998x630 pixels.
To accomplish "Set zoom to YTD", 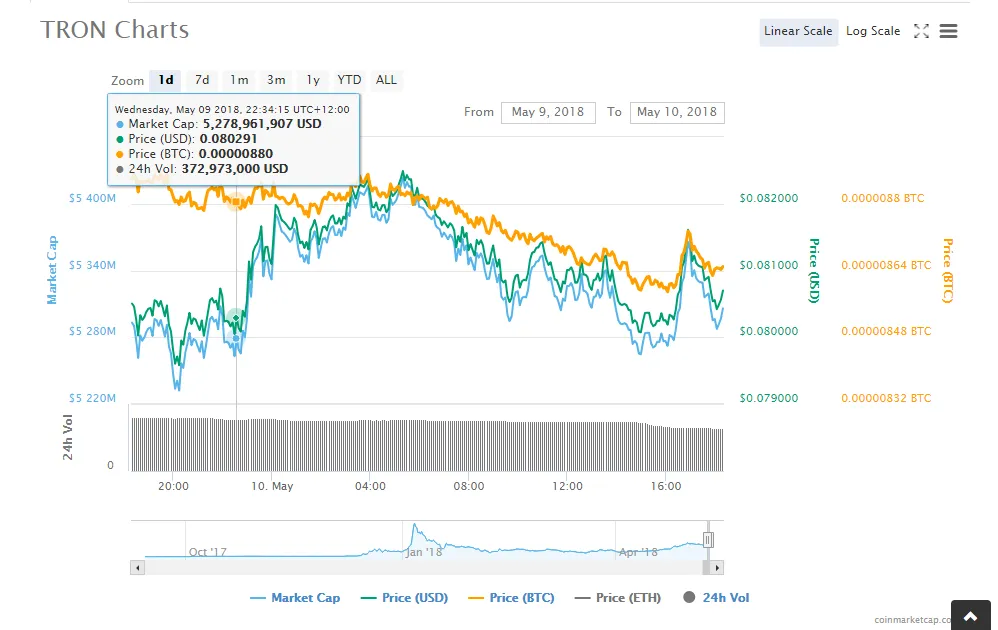I will tap(349, 80).
